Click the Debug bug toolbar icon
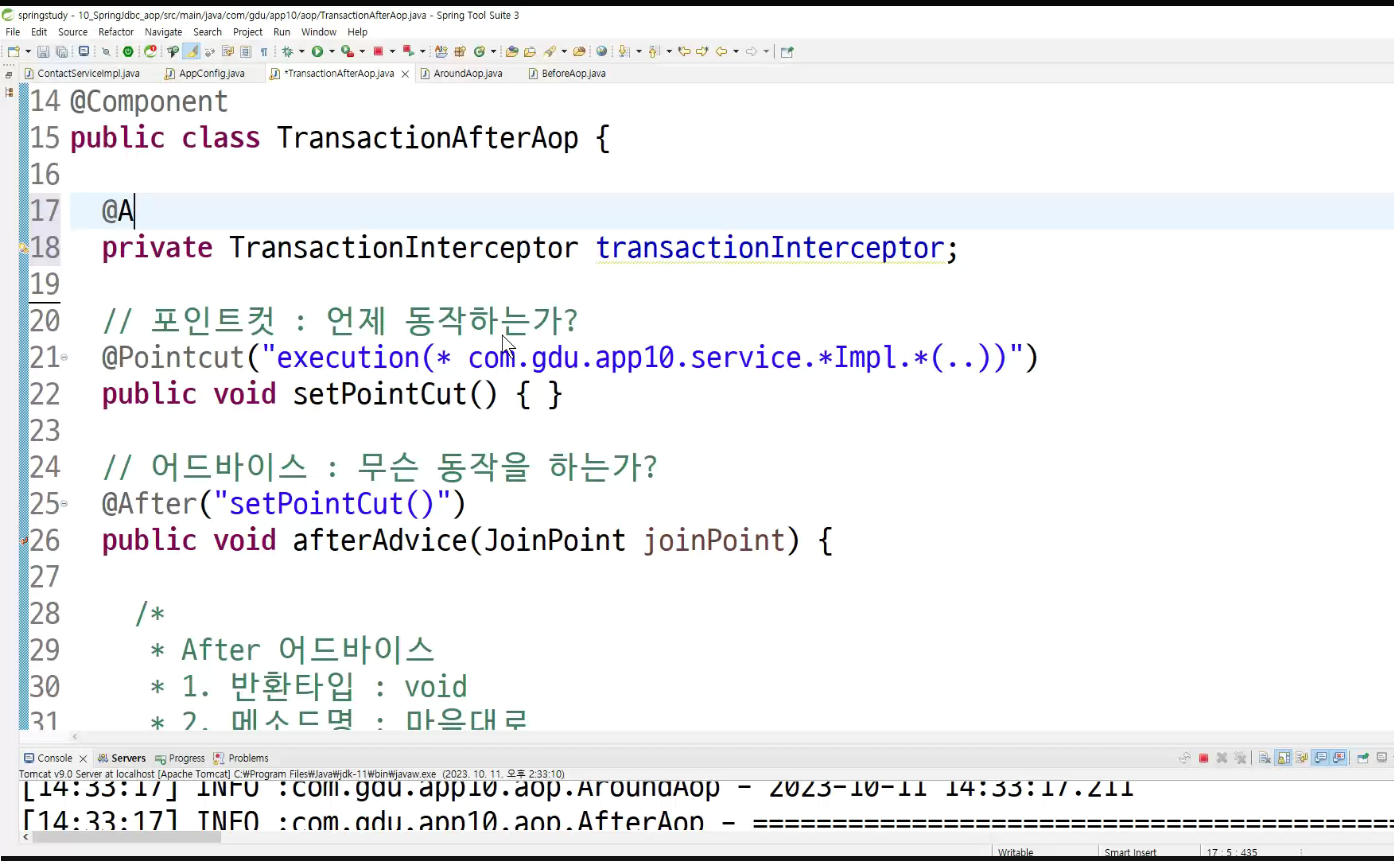The image size is (1394, 861). click(x=287, y=51)
